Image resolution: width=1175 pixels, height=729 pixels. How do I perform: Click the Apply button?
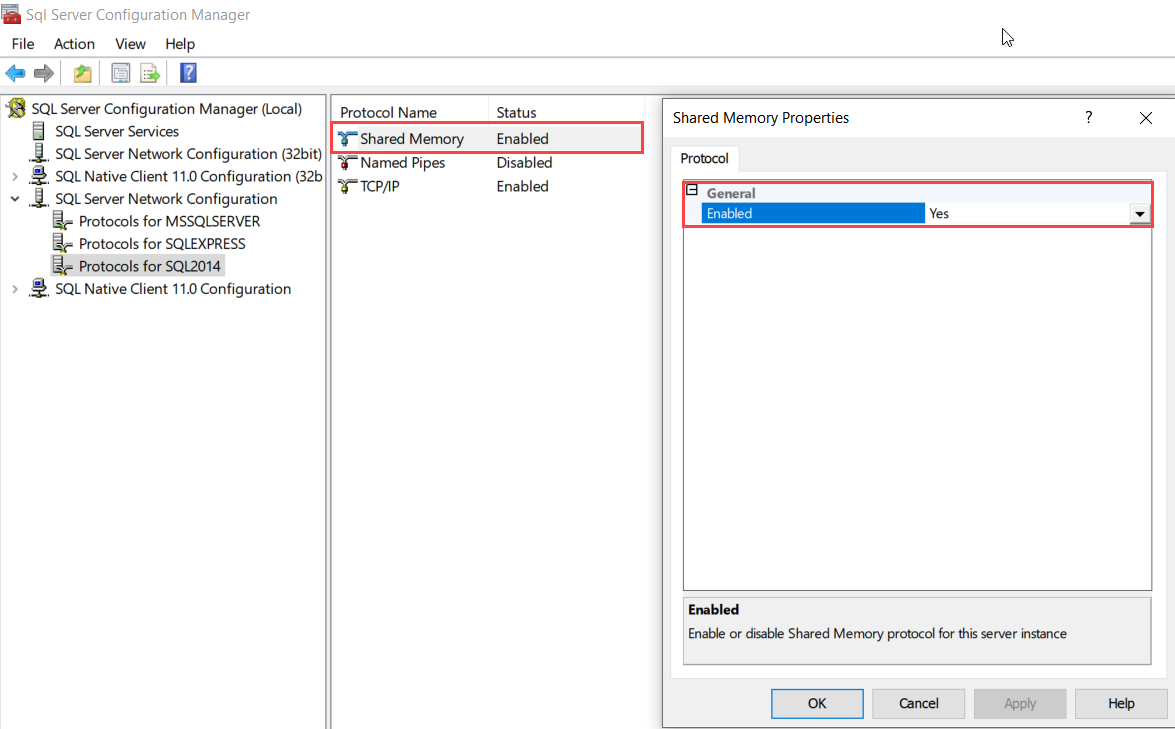pos(1020,703)
